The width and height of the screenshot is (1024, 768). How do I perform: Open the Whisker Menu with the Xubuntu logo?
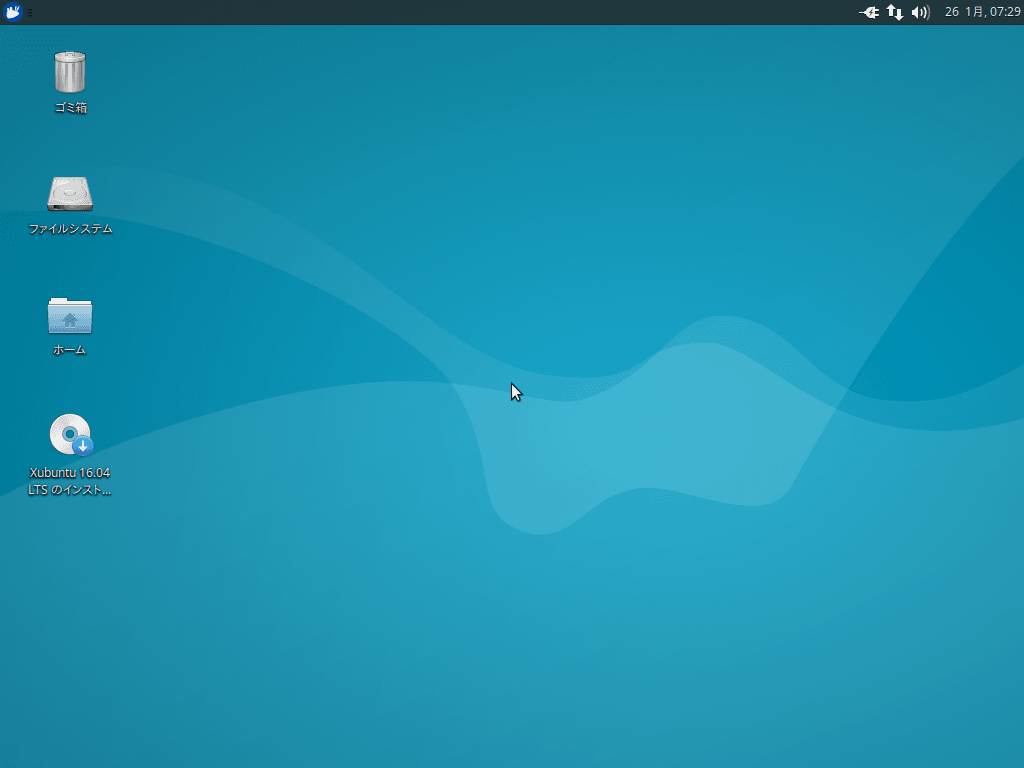tap(13, 13)
